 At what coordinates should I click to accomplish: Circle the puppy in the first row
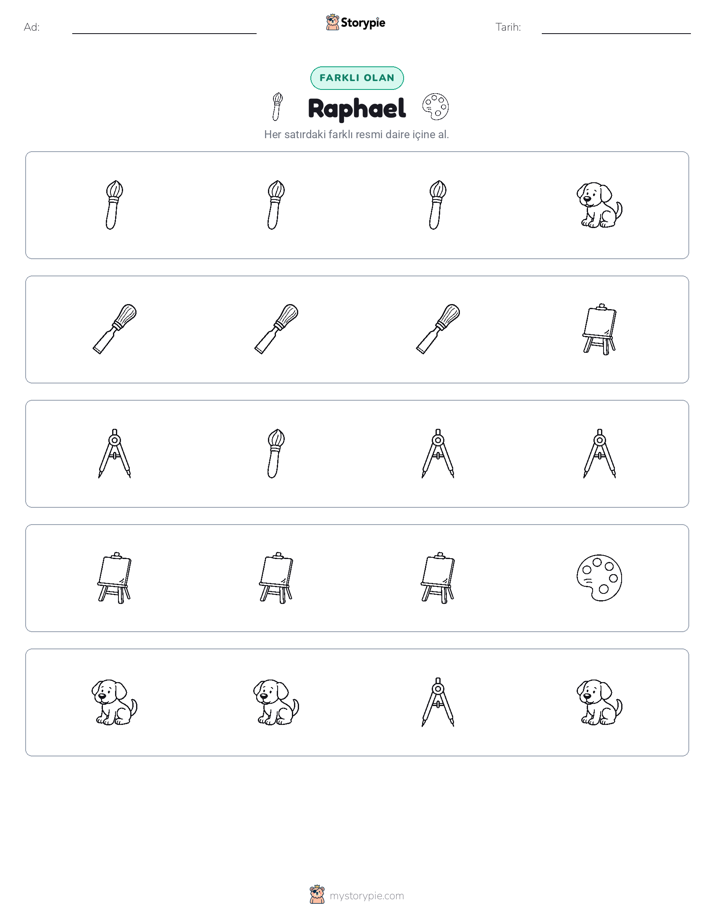click(x=599, y=205)
